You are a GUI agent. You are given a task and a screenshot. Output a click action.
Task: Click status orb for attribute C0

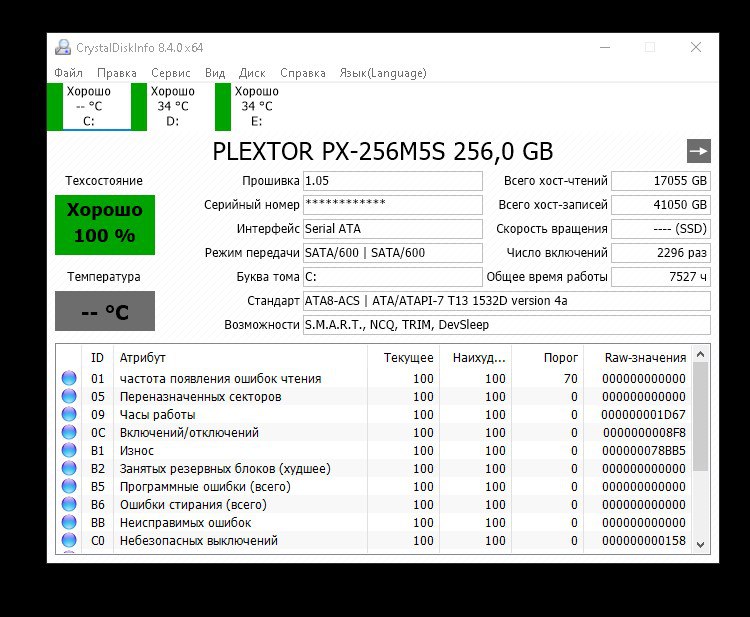point(69,540)
